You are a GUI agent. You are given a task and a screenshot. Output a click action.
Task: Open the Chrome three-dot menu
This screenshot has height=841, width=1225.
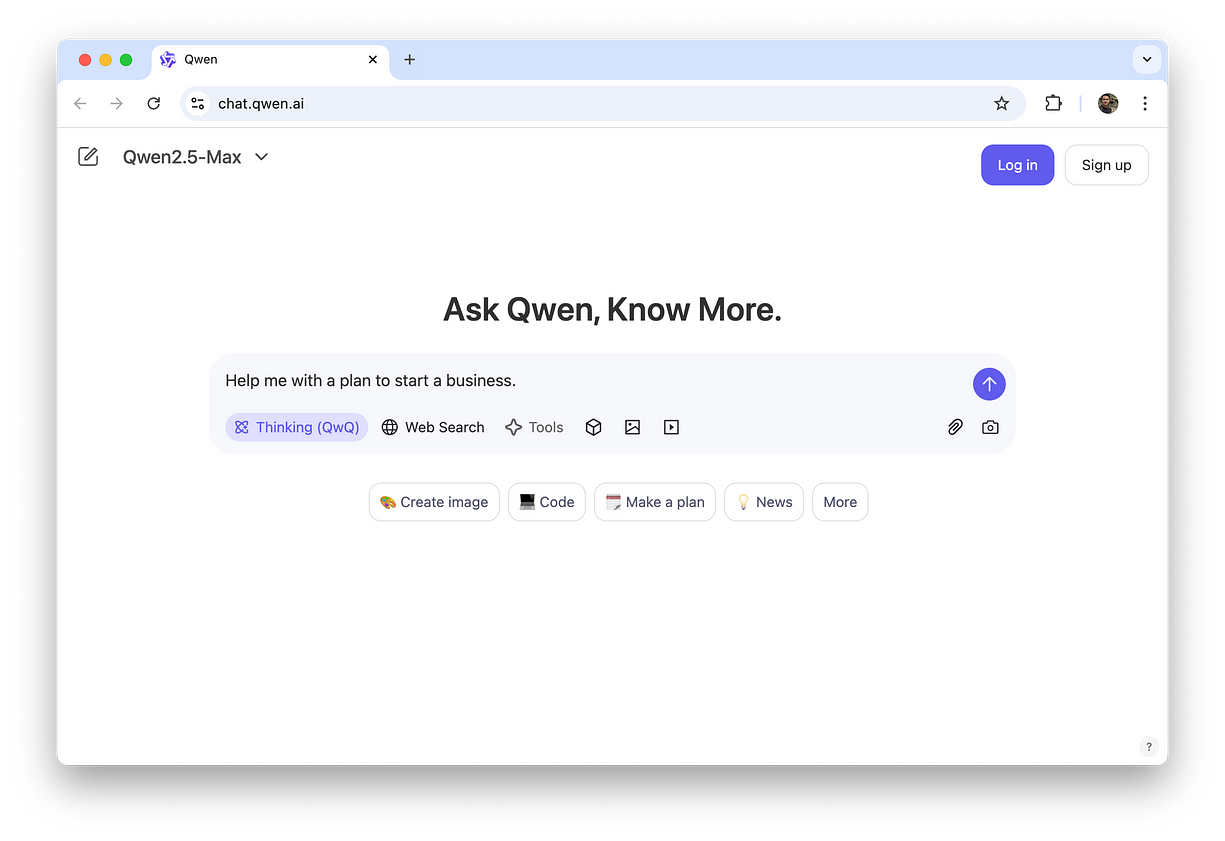tap(1145, 103)
